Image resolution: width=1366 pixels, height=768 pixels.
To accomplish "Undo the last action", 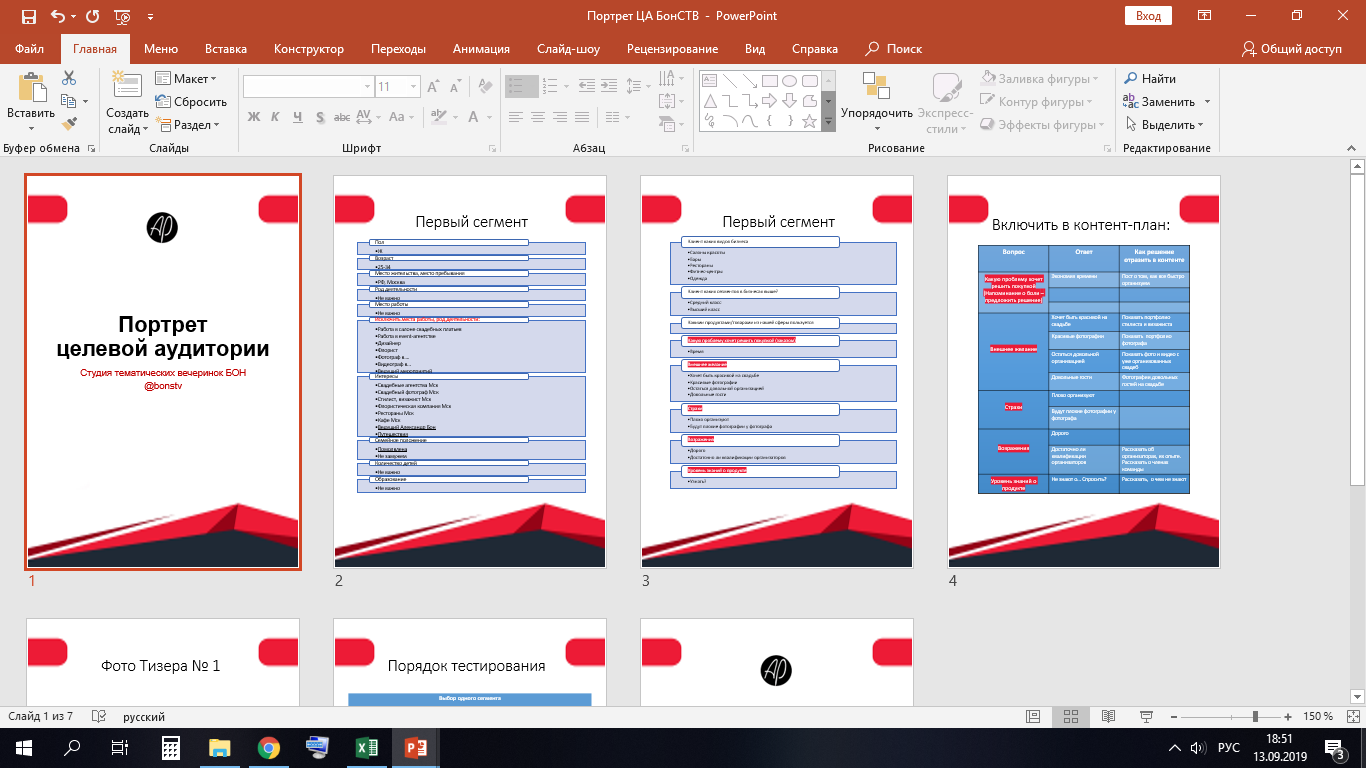I will (x=57, y=16).
